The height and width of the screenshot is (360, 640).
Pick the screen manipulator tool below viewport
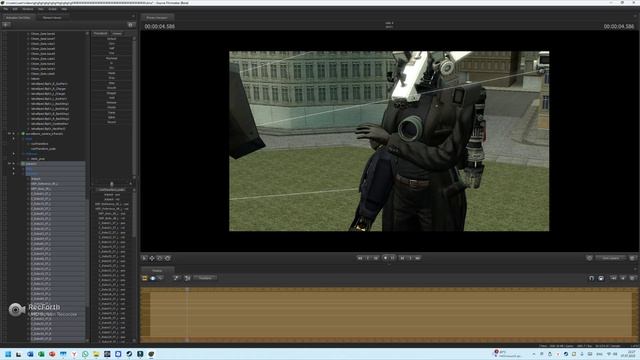[167, 258]
